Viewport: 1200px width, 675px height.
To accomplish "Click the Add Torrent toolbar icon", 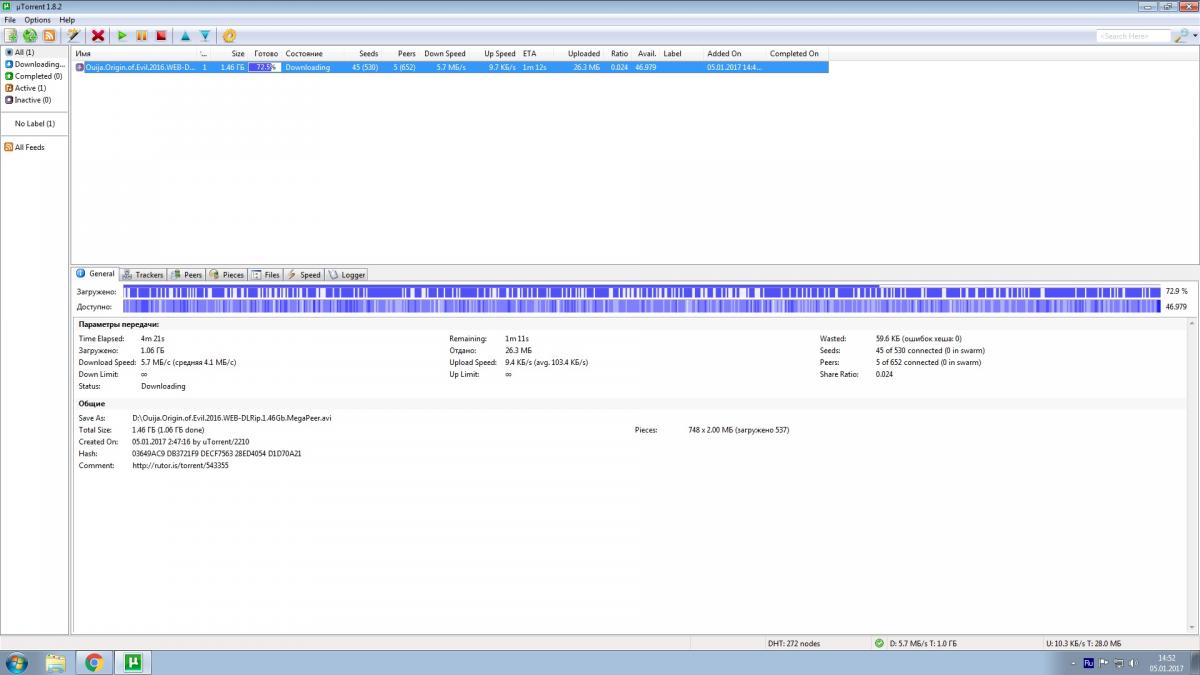I will (11, 36).
